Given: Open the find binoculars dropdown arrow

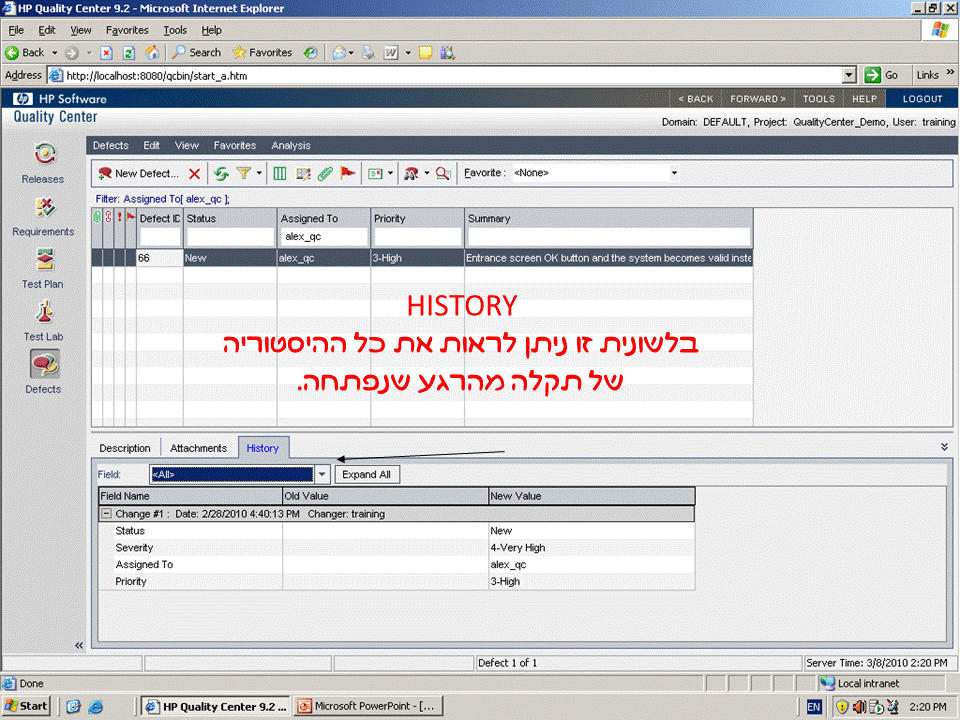Looking at the screenshot, I should (427, 174).
